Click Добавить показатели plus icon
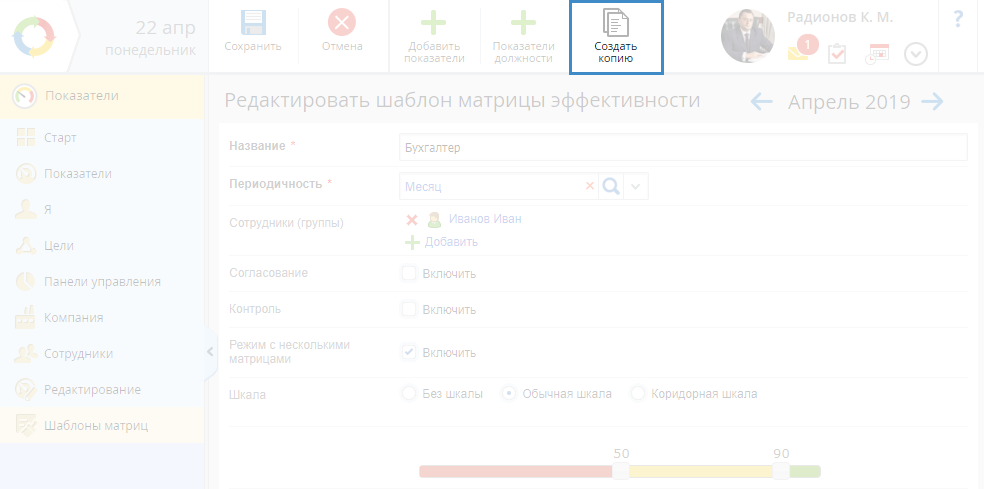Image resolution: width=984 pixels, height=489 pixels. pyautogui.click(x=434, y=24)
